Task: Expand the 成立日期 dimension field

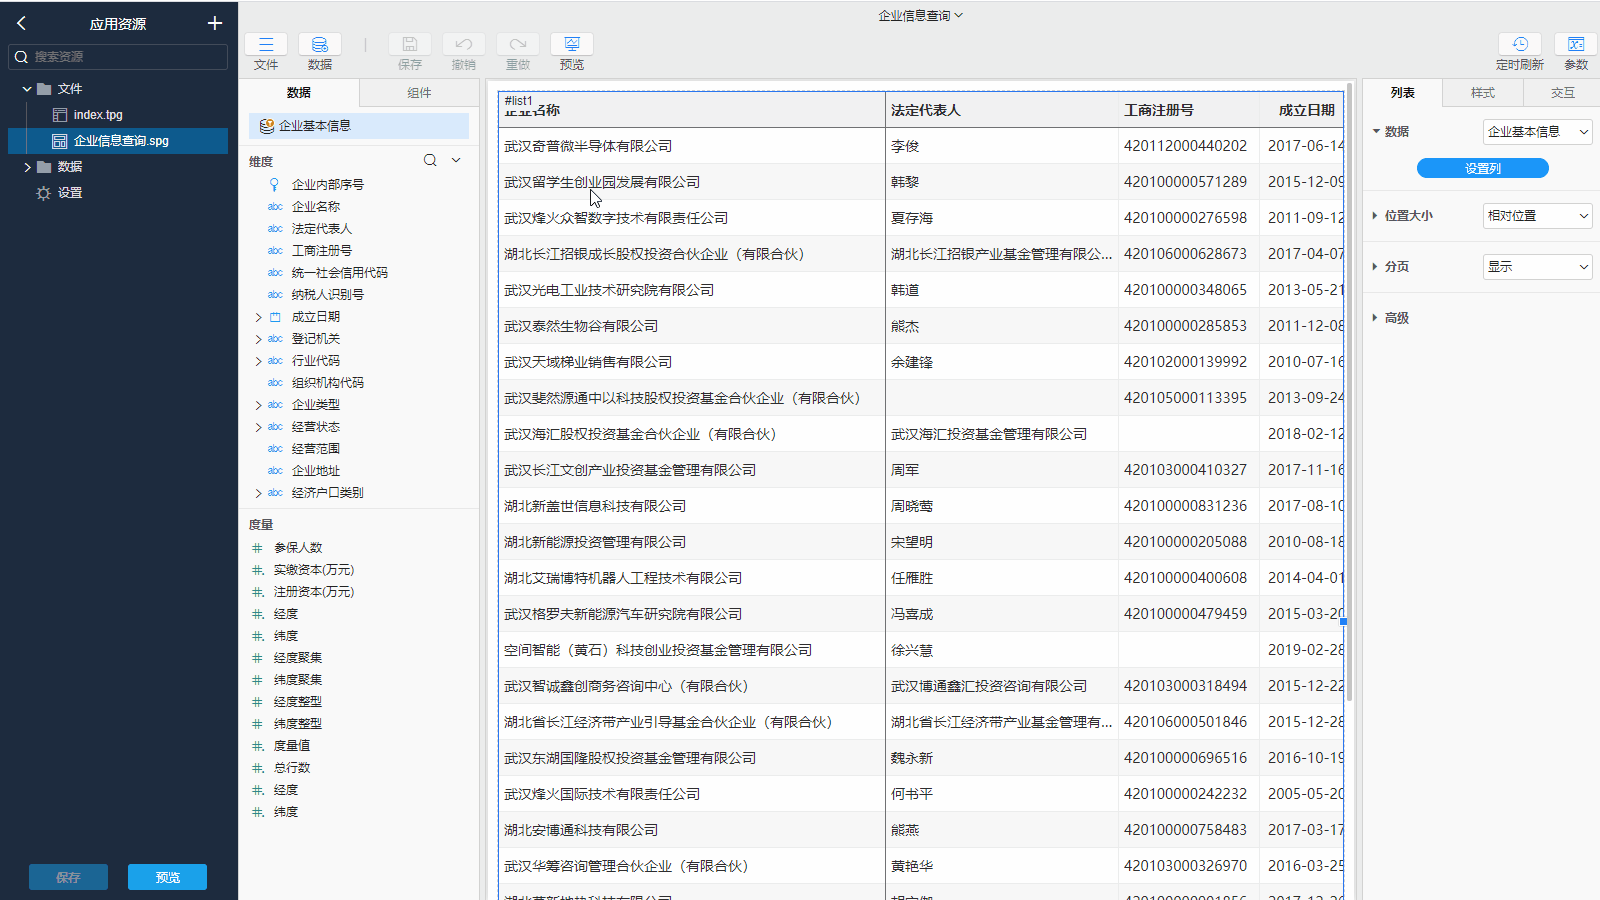Action: (259, 316)
